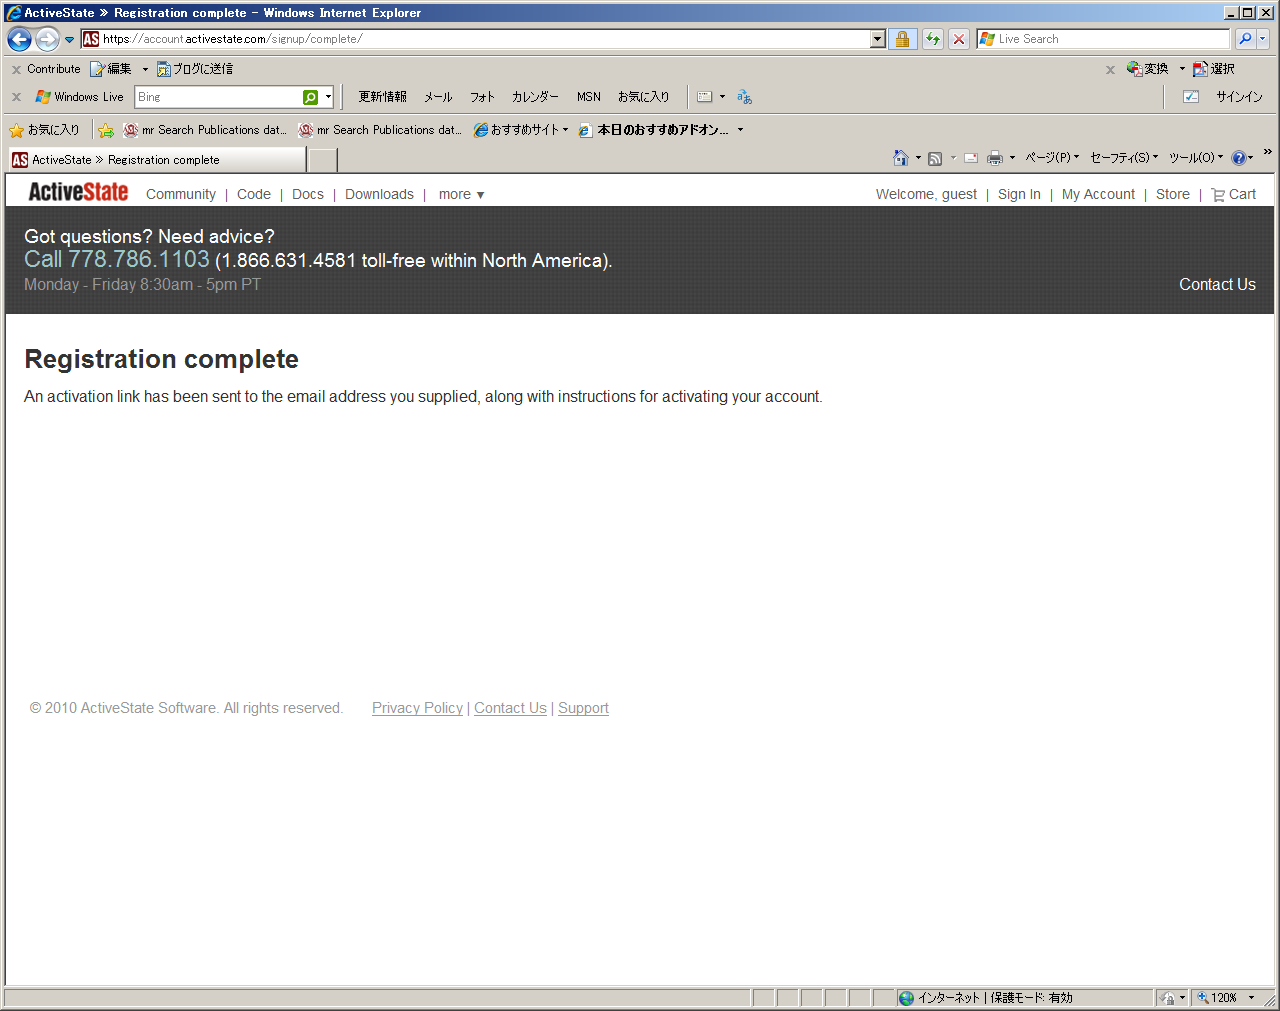Click the Refresh page icon
The height and width of the screenshot is (1011, 1280).
(x=932, y=39)
